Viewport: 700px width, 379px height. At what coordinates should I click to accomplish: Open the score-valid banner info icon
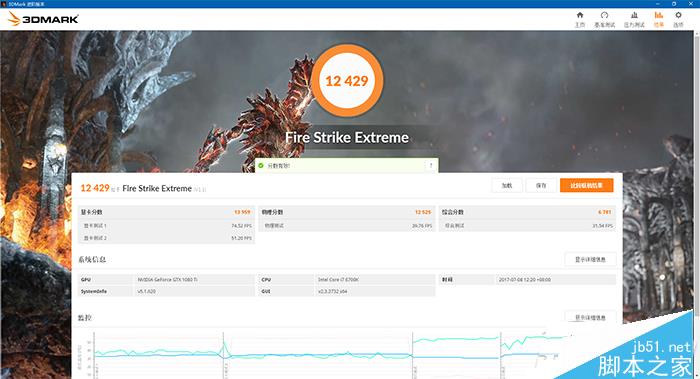pyautogui.click(x=431, y=166)
